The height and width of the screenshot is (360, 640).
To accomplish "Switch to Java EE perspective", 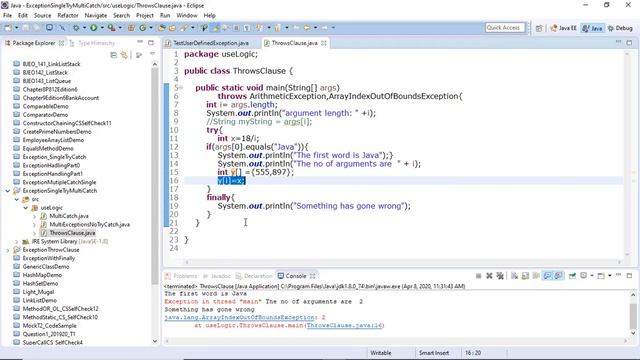I will [x=563, y=28].
